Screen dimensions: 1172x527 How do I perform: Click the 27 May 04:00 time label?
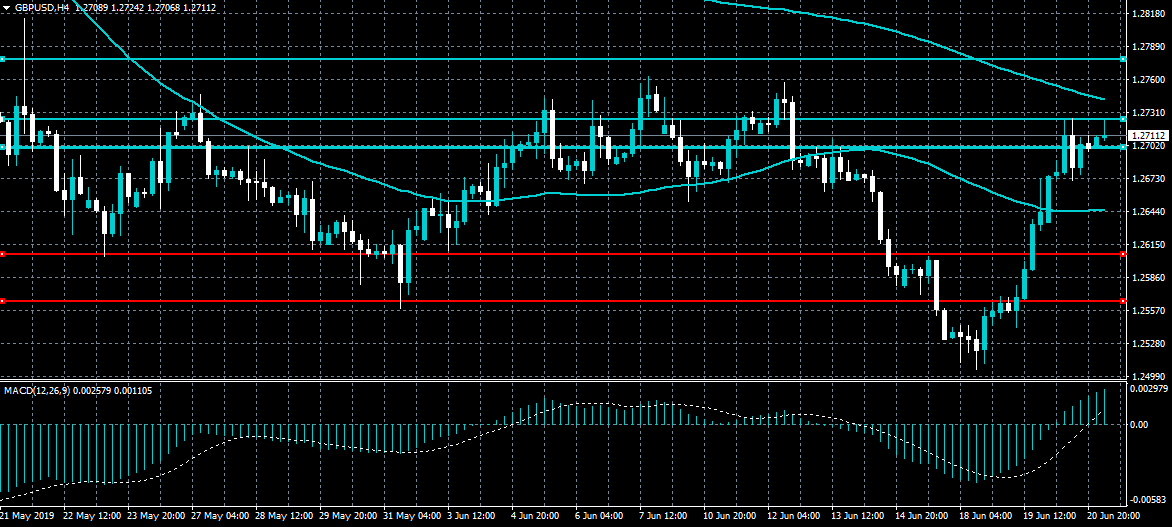pos(218,517)
